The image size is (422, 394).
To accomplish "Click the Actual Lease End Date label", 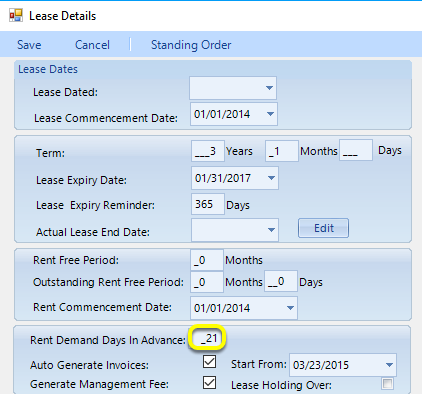I will pyautogui.click(x=93, y=232).
